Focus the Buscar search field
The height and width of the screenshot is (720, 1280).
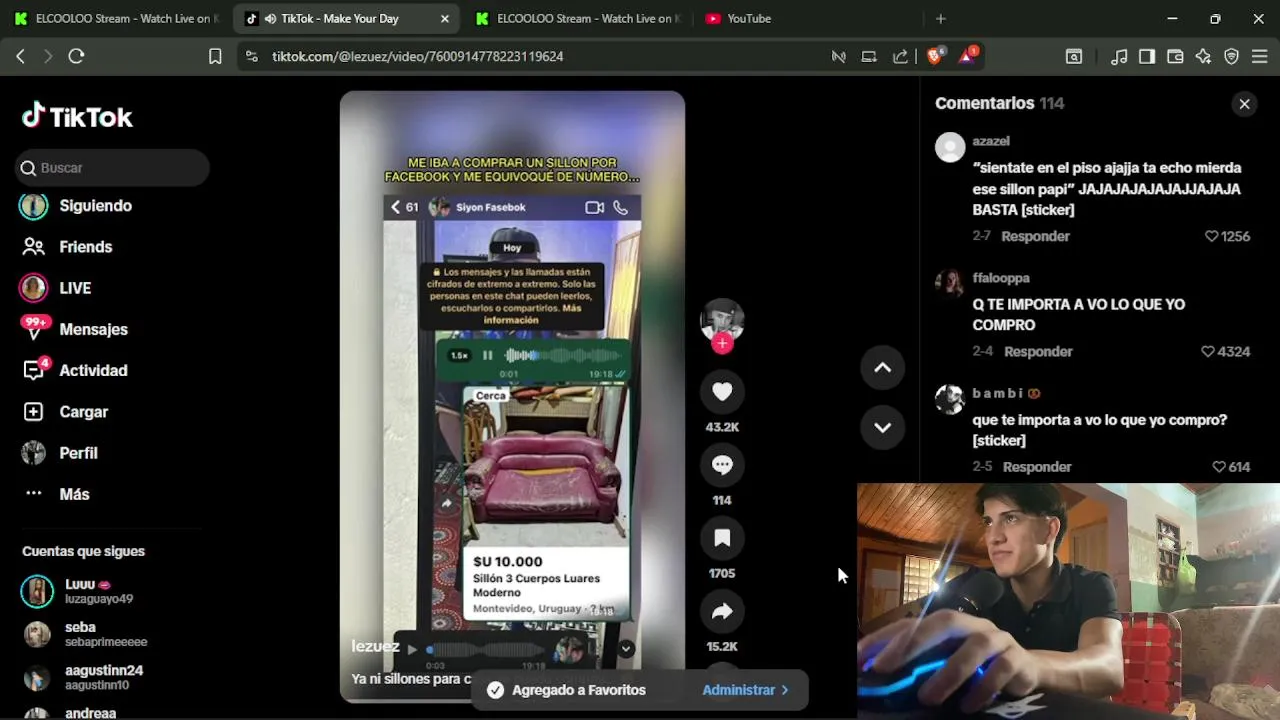(x=112, y=168)
